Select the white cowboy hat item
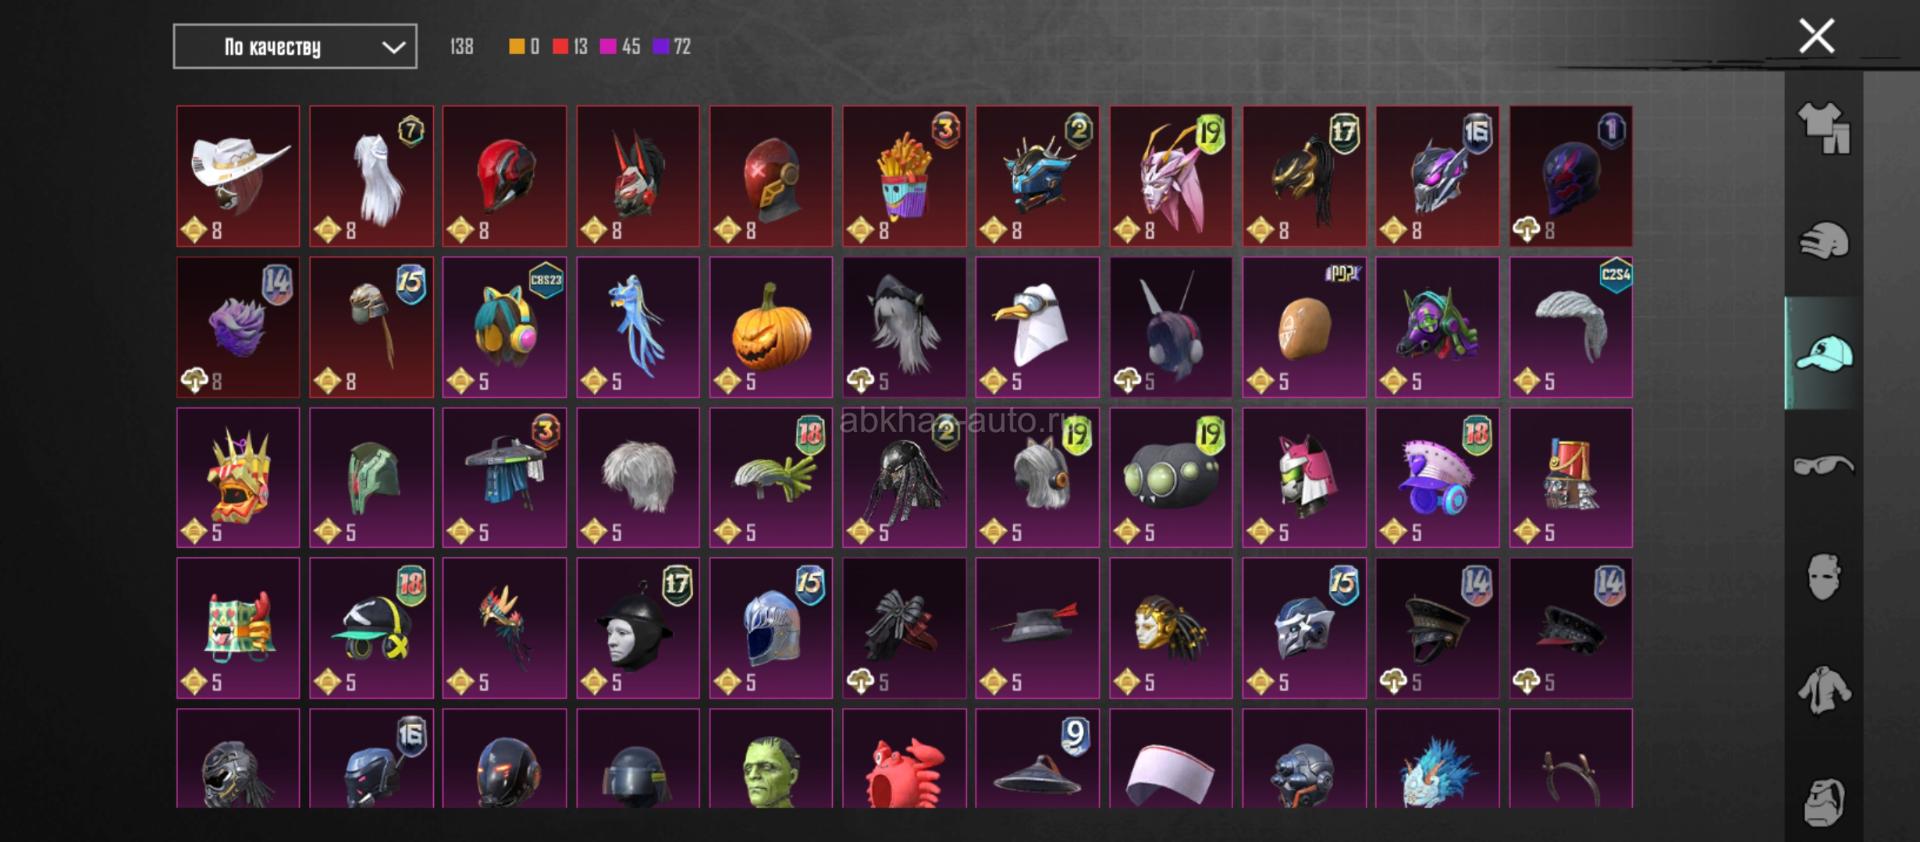 point(238,176)
